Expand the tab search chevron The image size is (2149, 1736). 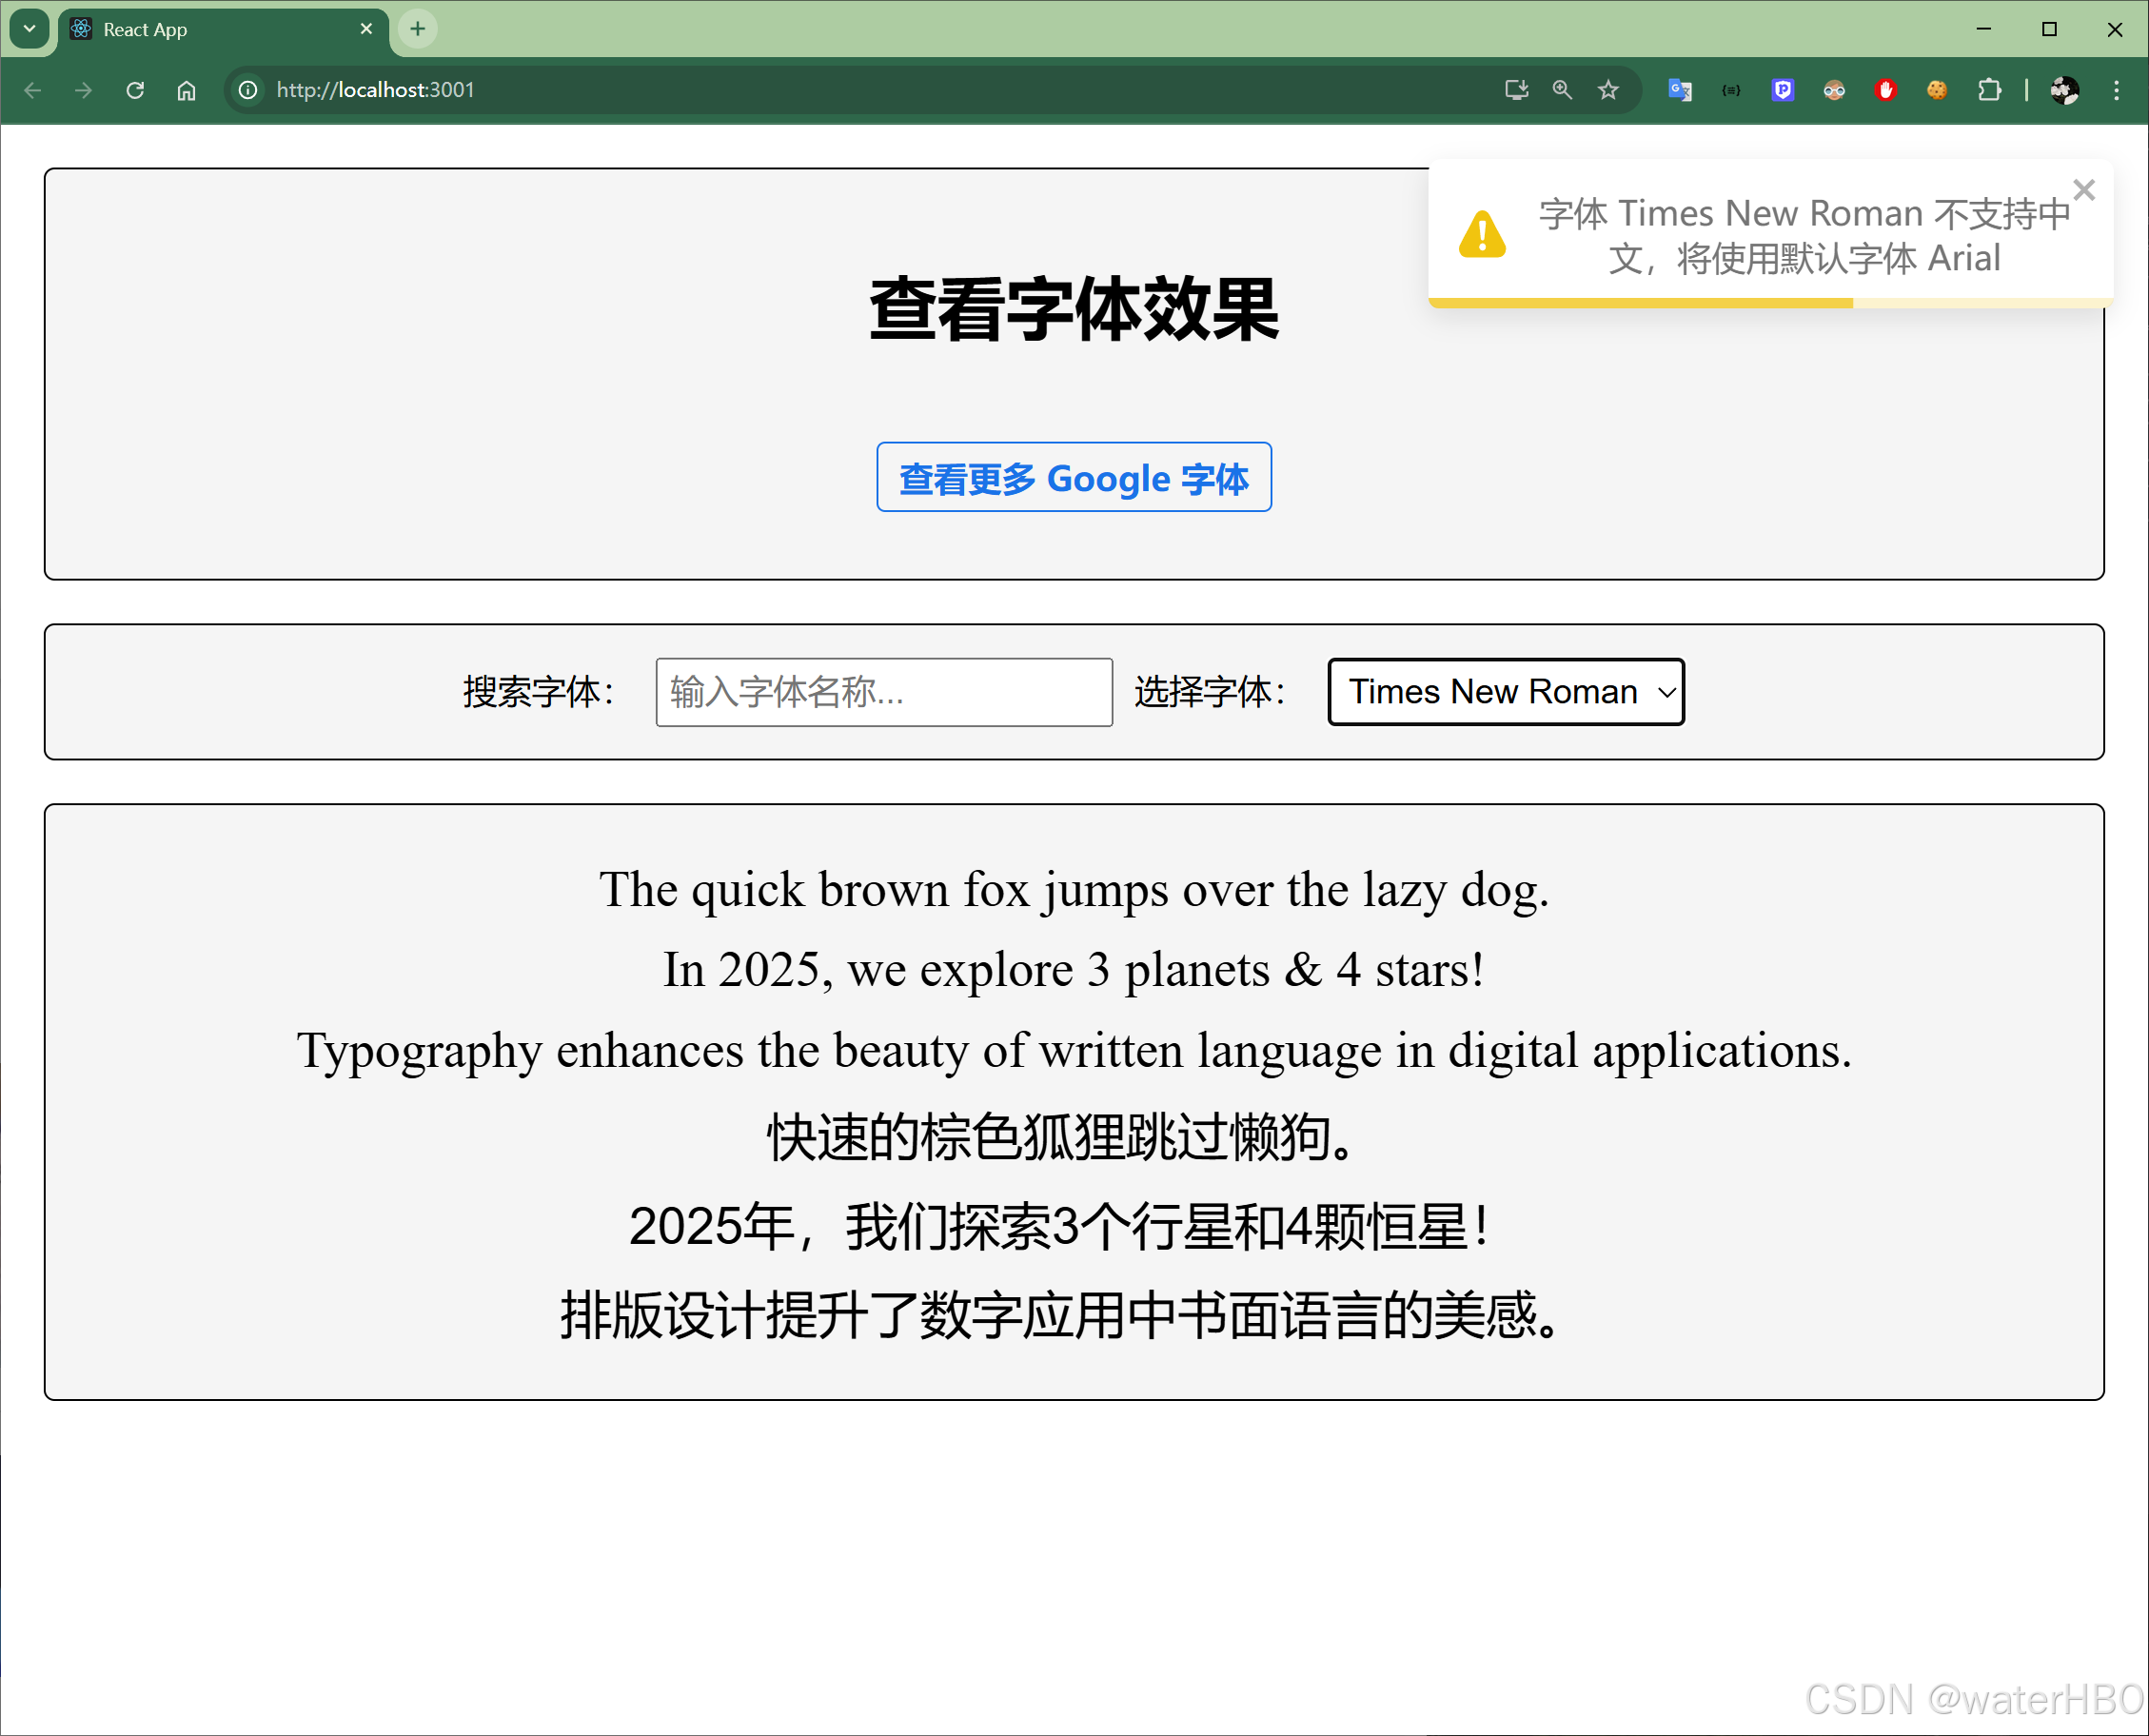pos(29,29)
